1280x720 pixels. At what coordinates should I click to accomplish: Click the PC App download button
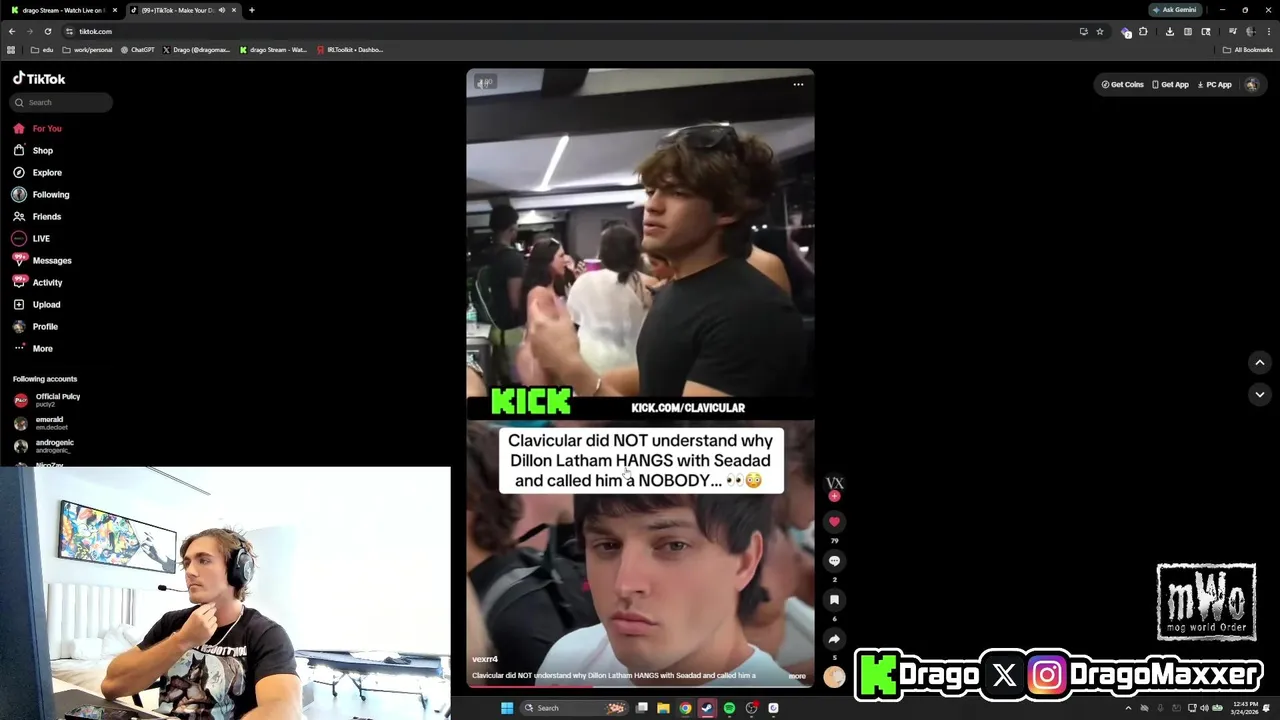[x=1214, y=84]
